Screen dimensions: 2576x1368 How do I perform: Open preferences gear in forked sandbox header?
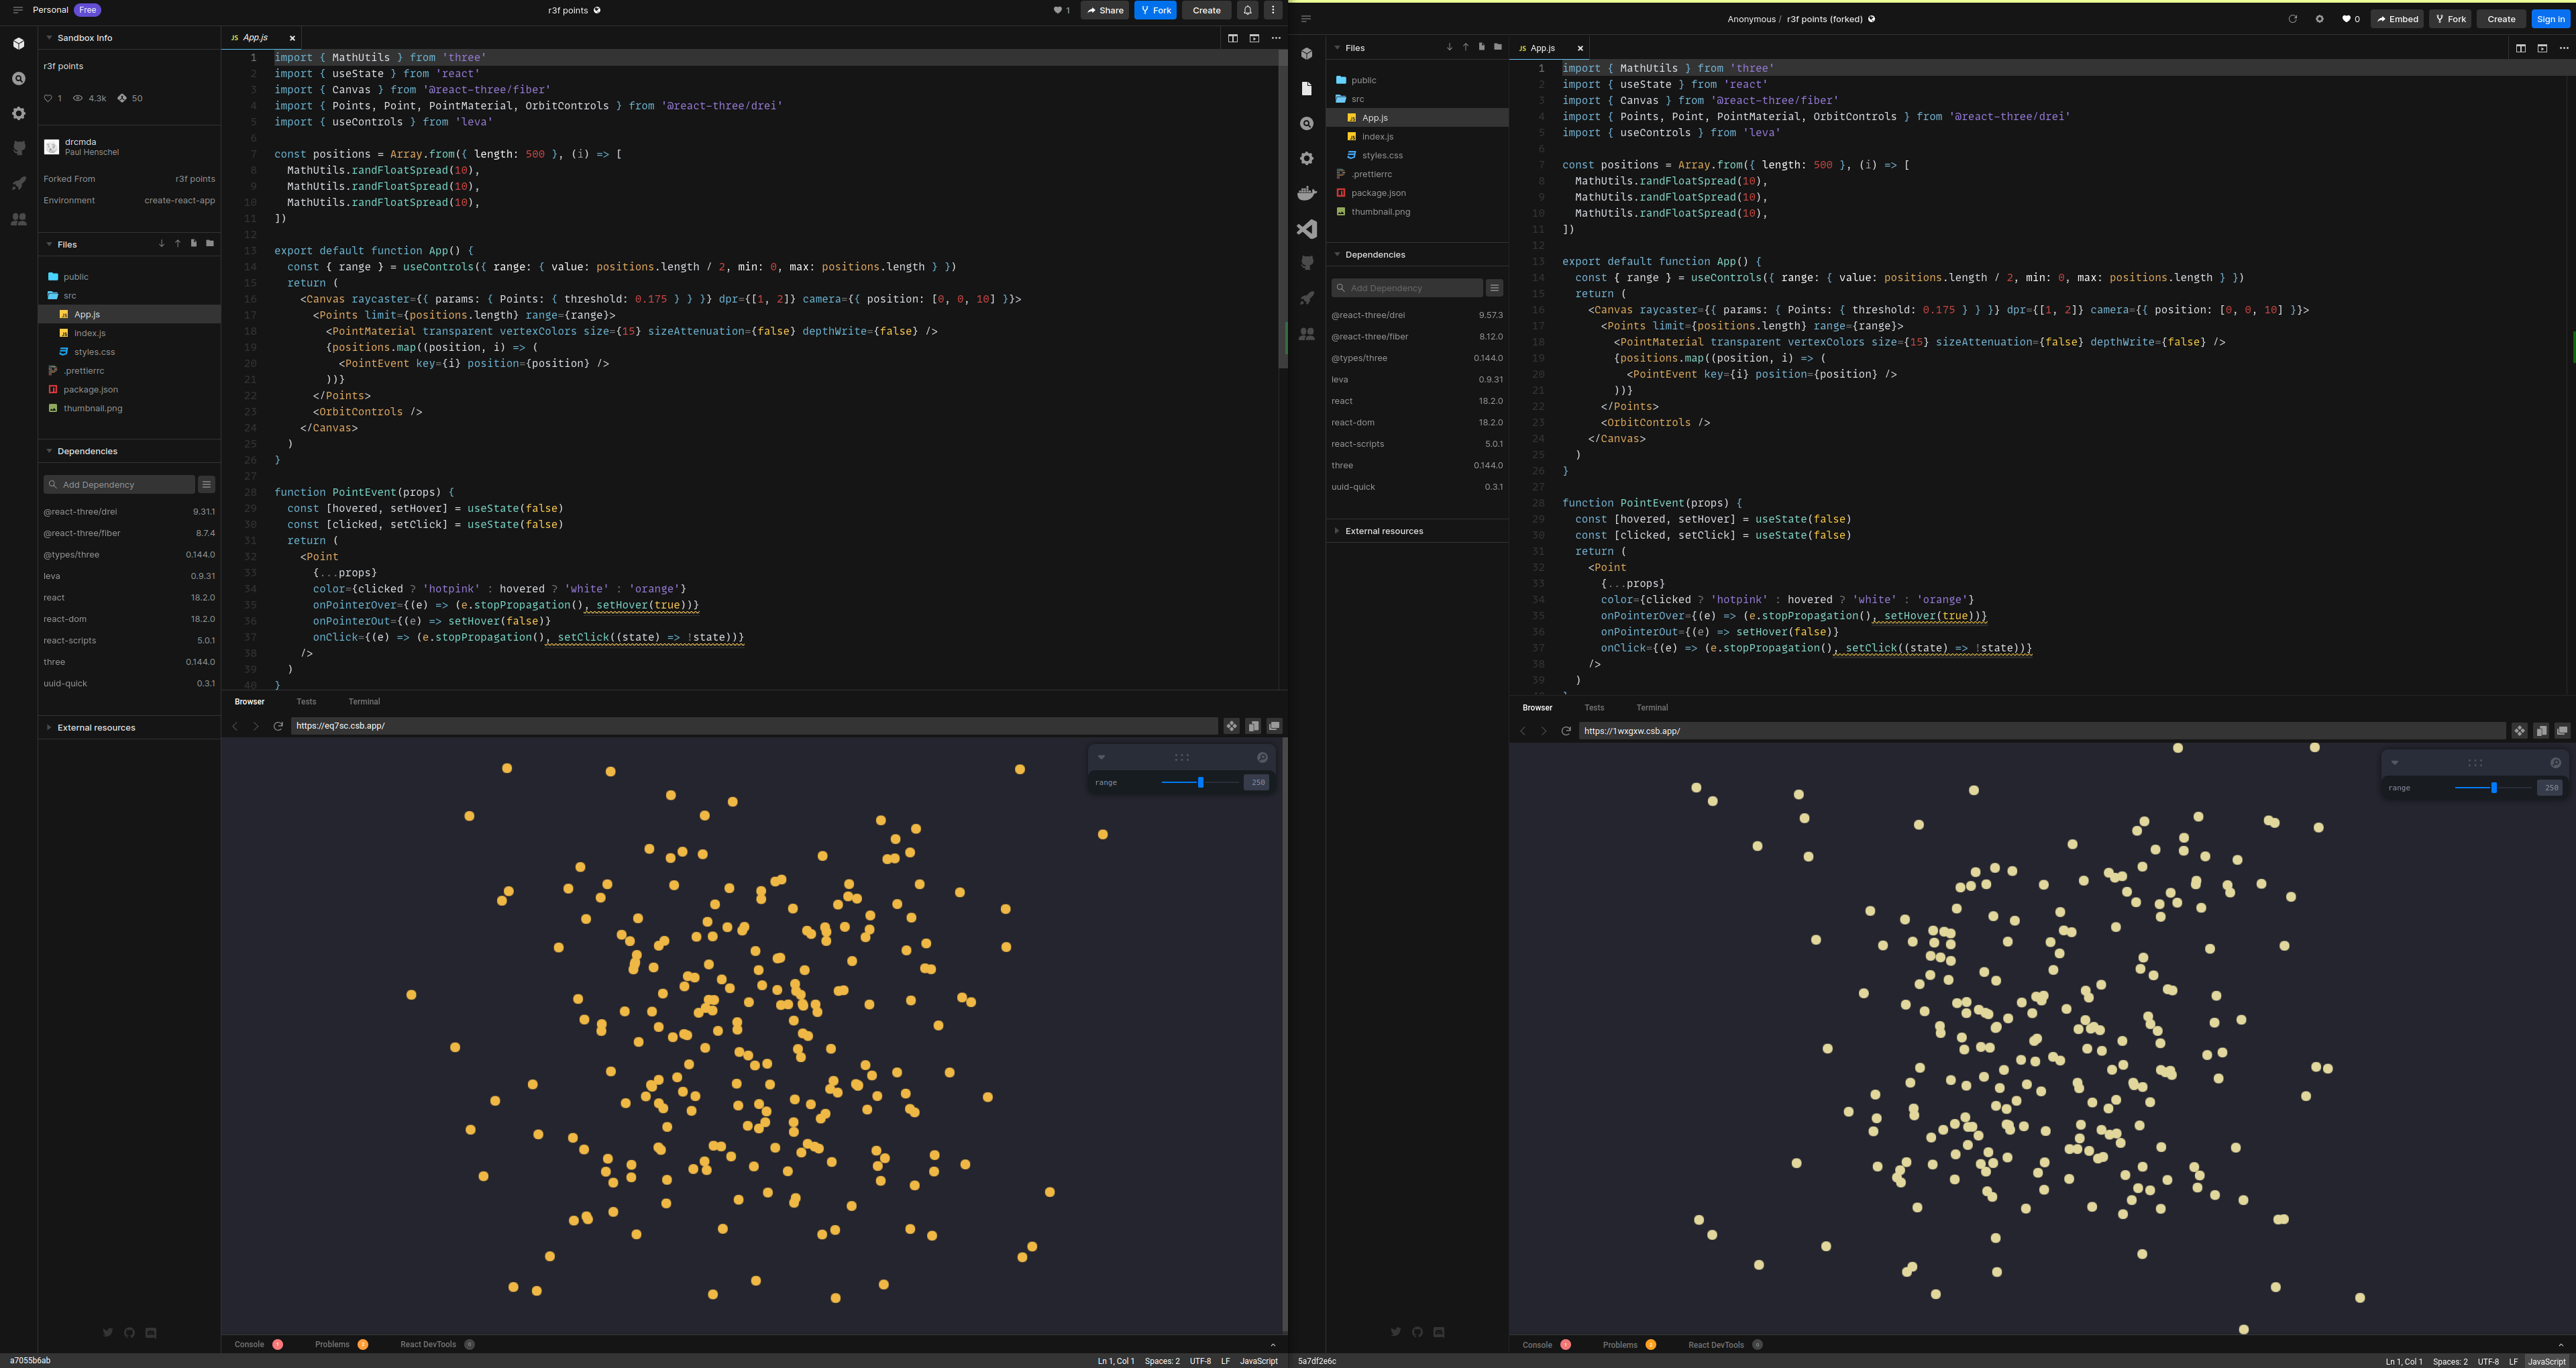pyautogui.click(x=2320, y=19)
